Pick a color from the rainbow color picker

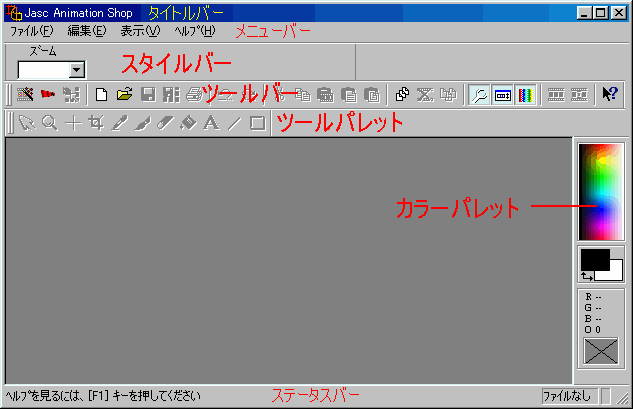(601, 192)
